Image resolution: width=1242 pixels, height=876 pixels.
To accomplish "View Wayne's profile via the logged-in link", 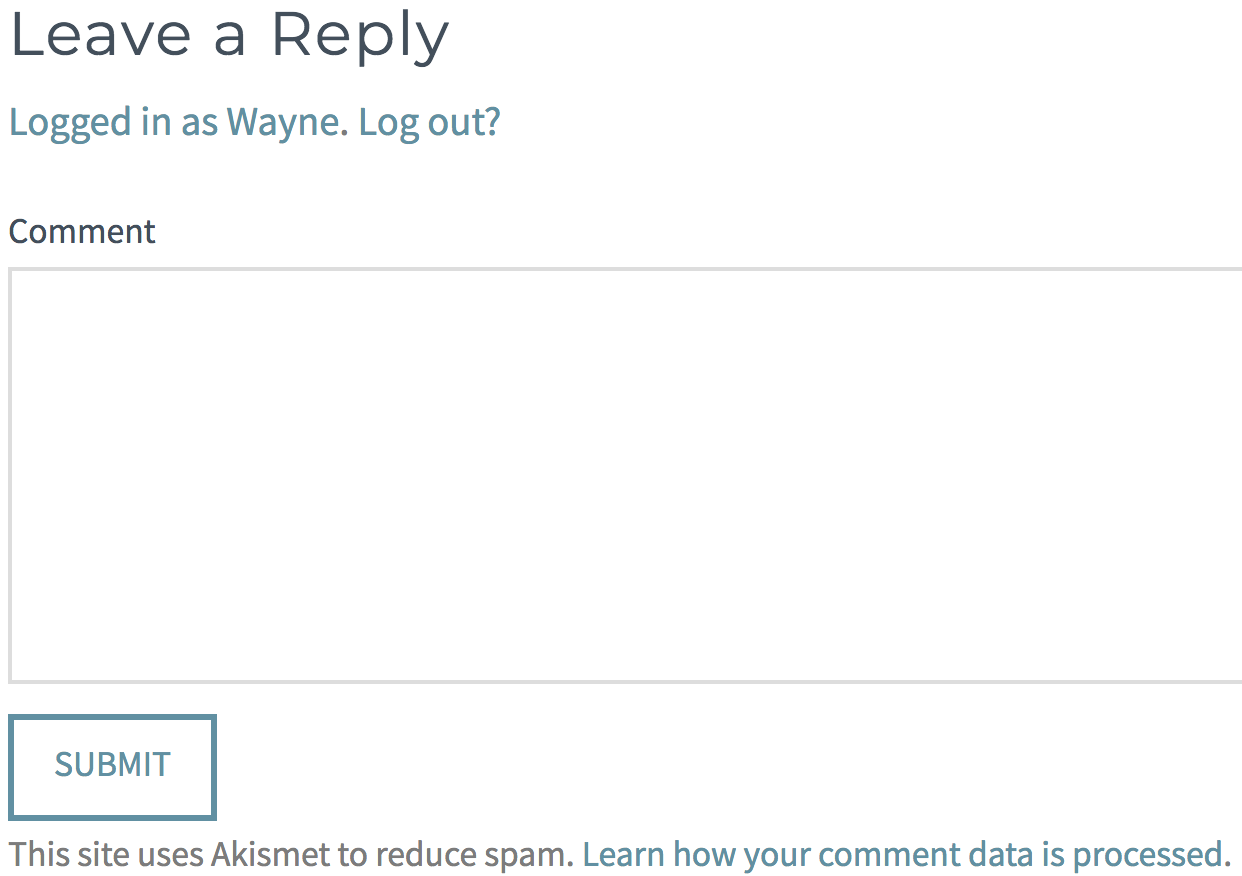I will click(174, 122).
